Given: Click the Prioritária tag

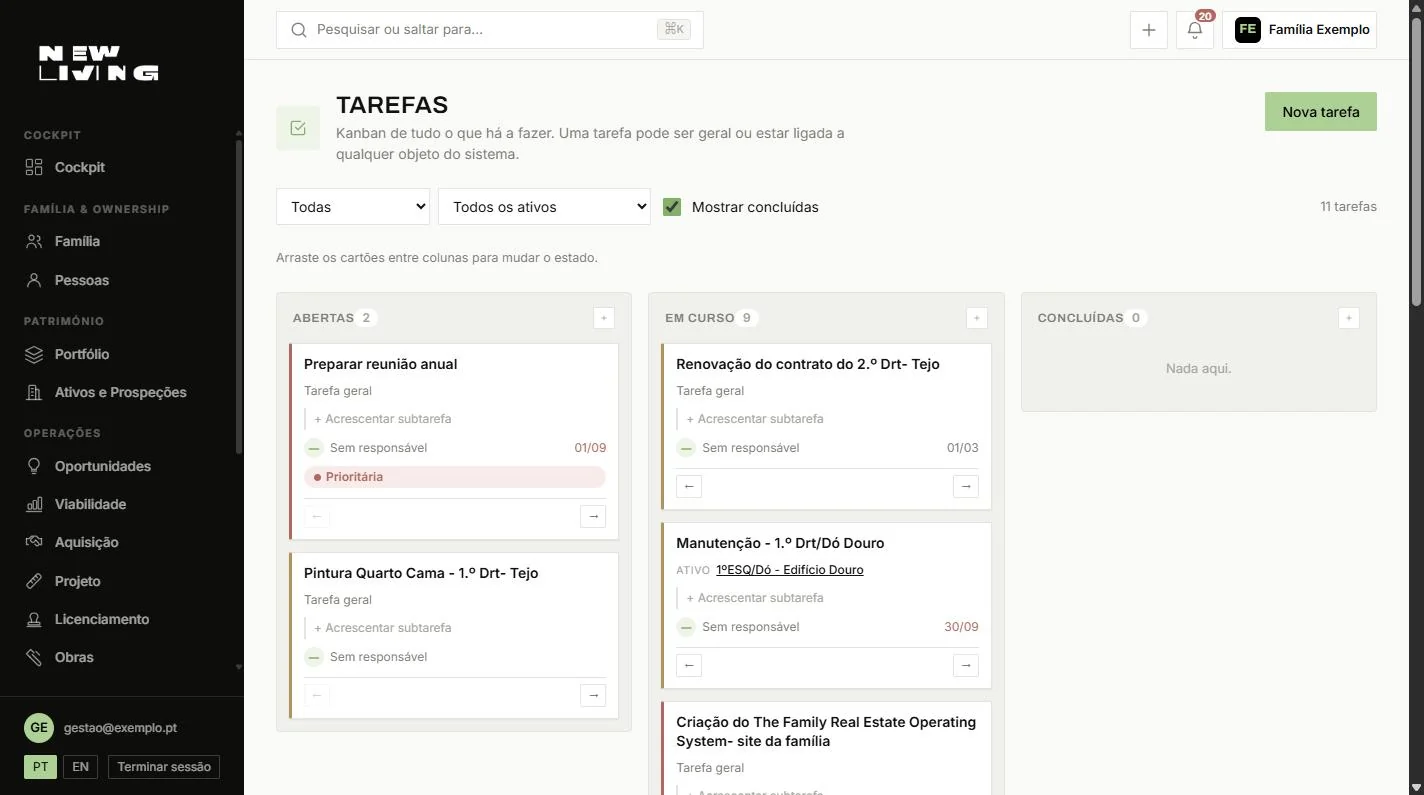Looking at the screenshot, I should [455, 477].
